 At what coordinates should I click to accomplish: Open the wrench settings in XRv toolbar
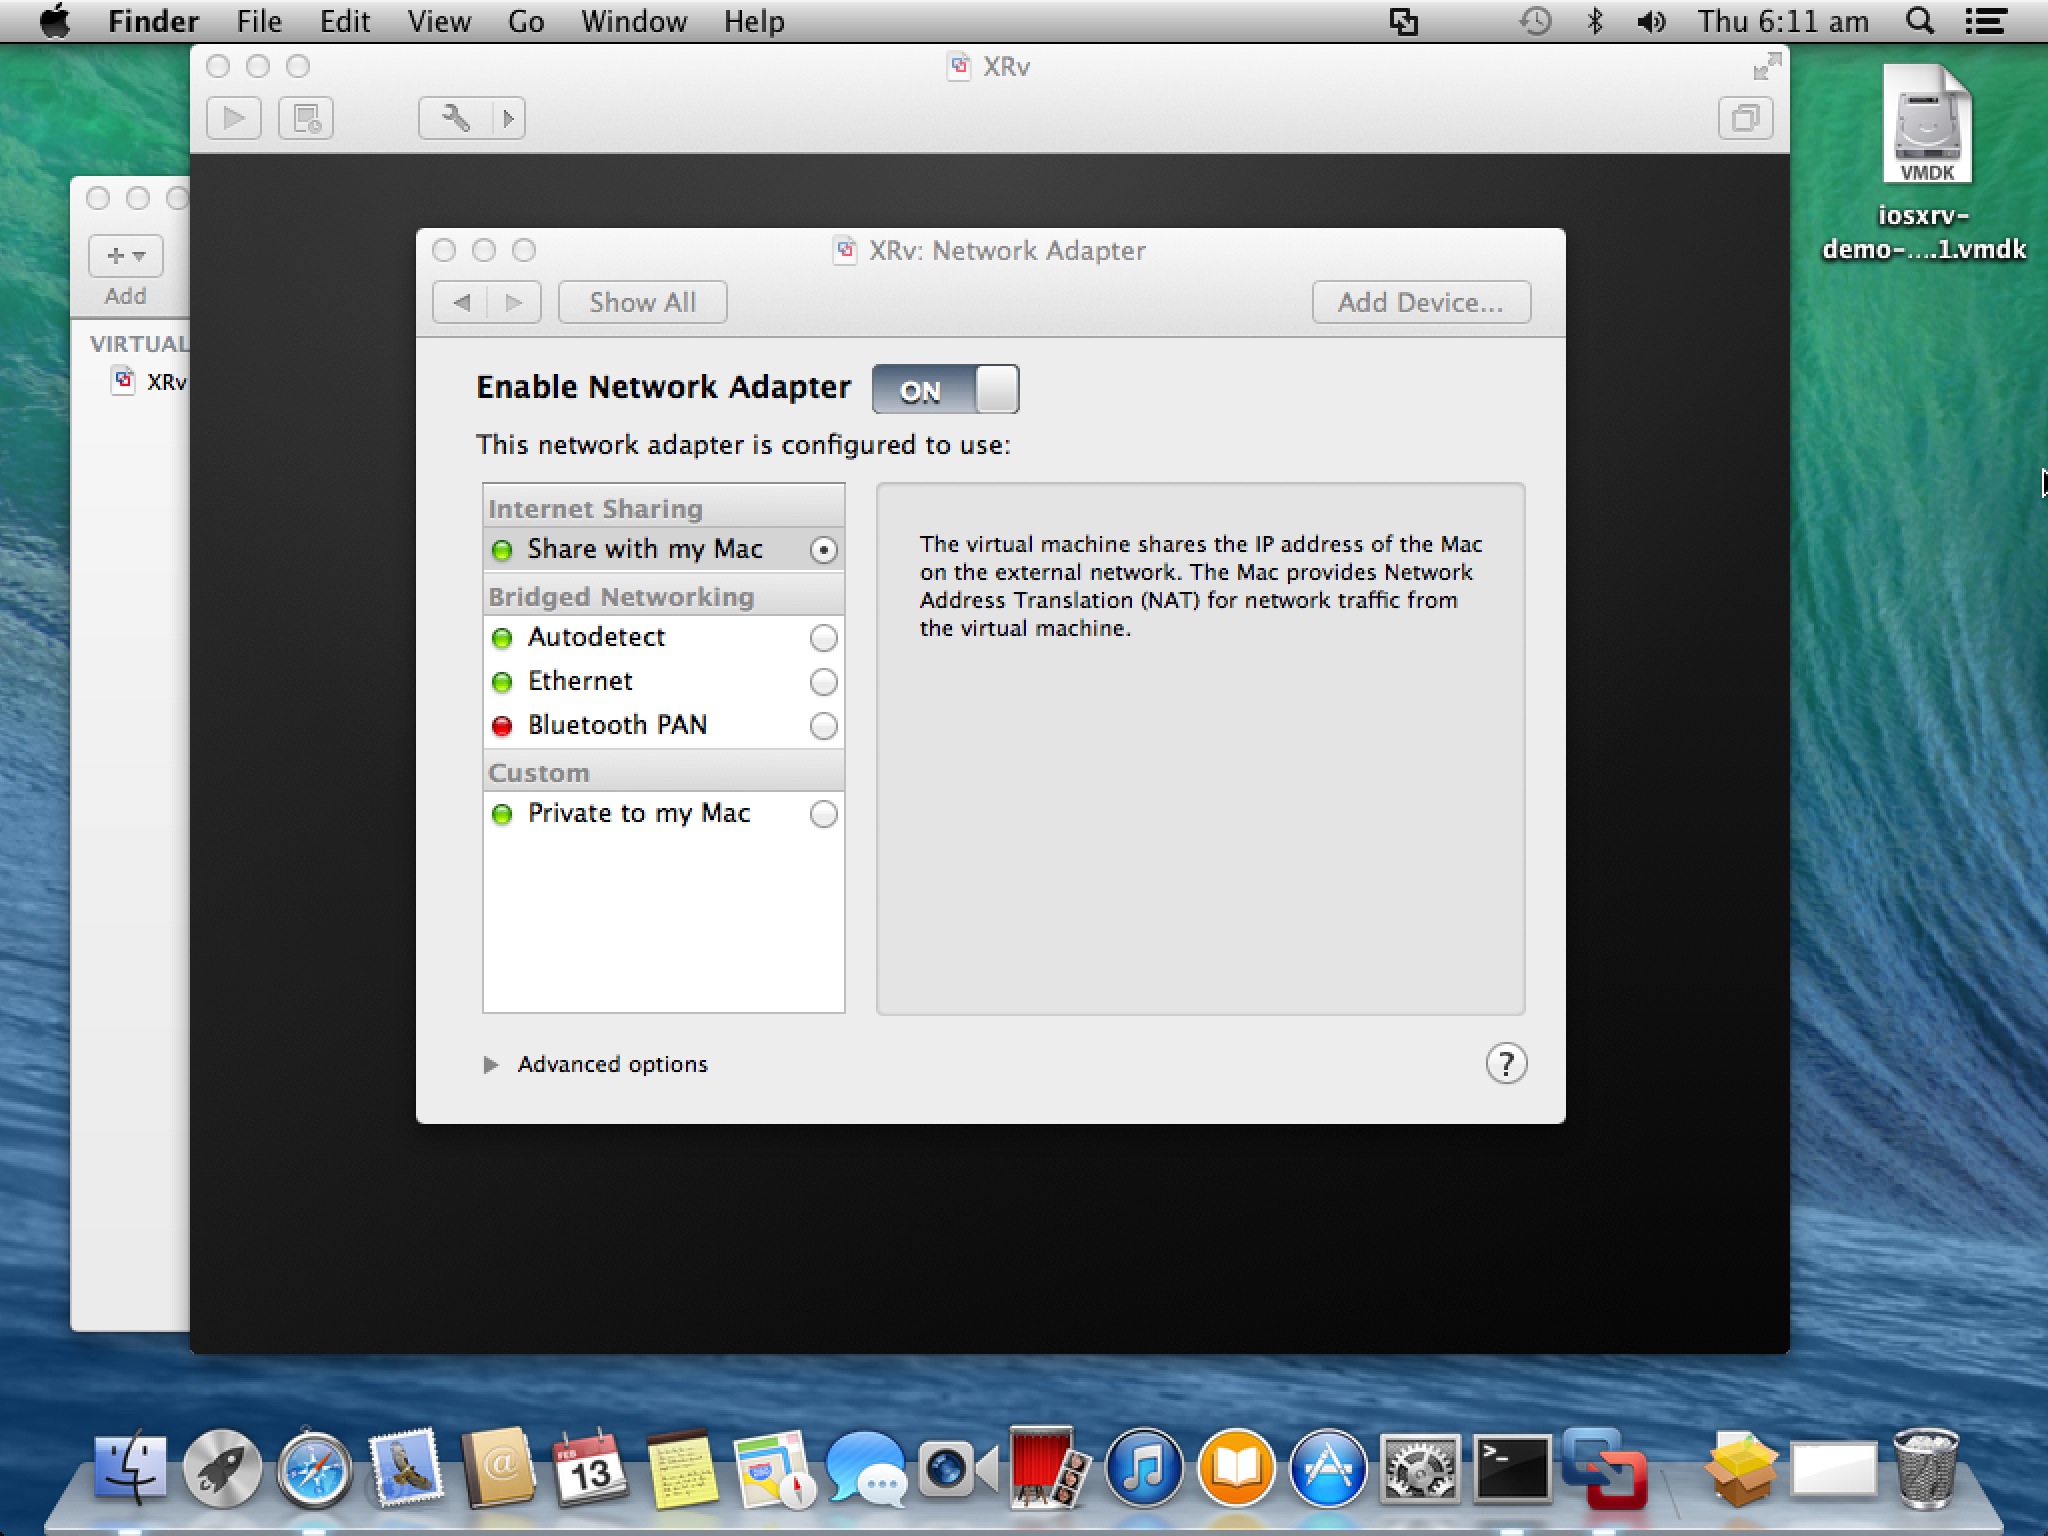456,118
